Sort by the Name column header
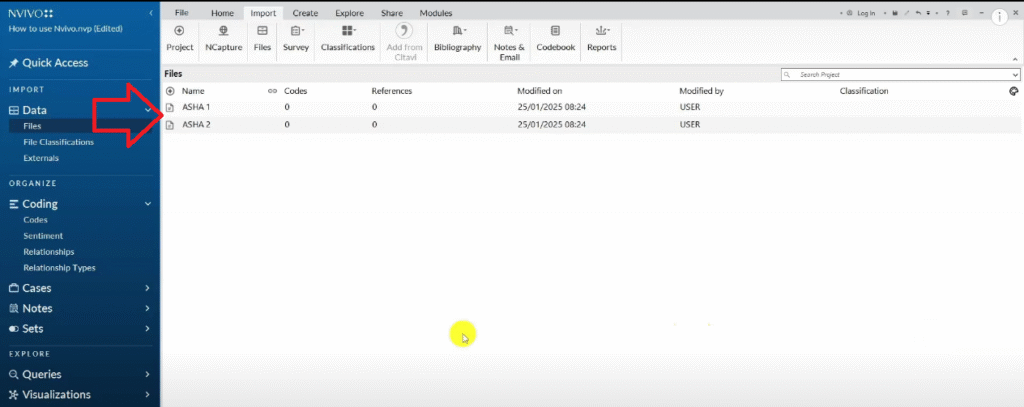 pos(193,91)
